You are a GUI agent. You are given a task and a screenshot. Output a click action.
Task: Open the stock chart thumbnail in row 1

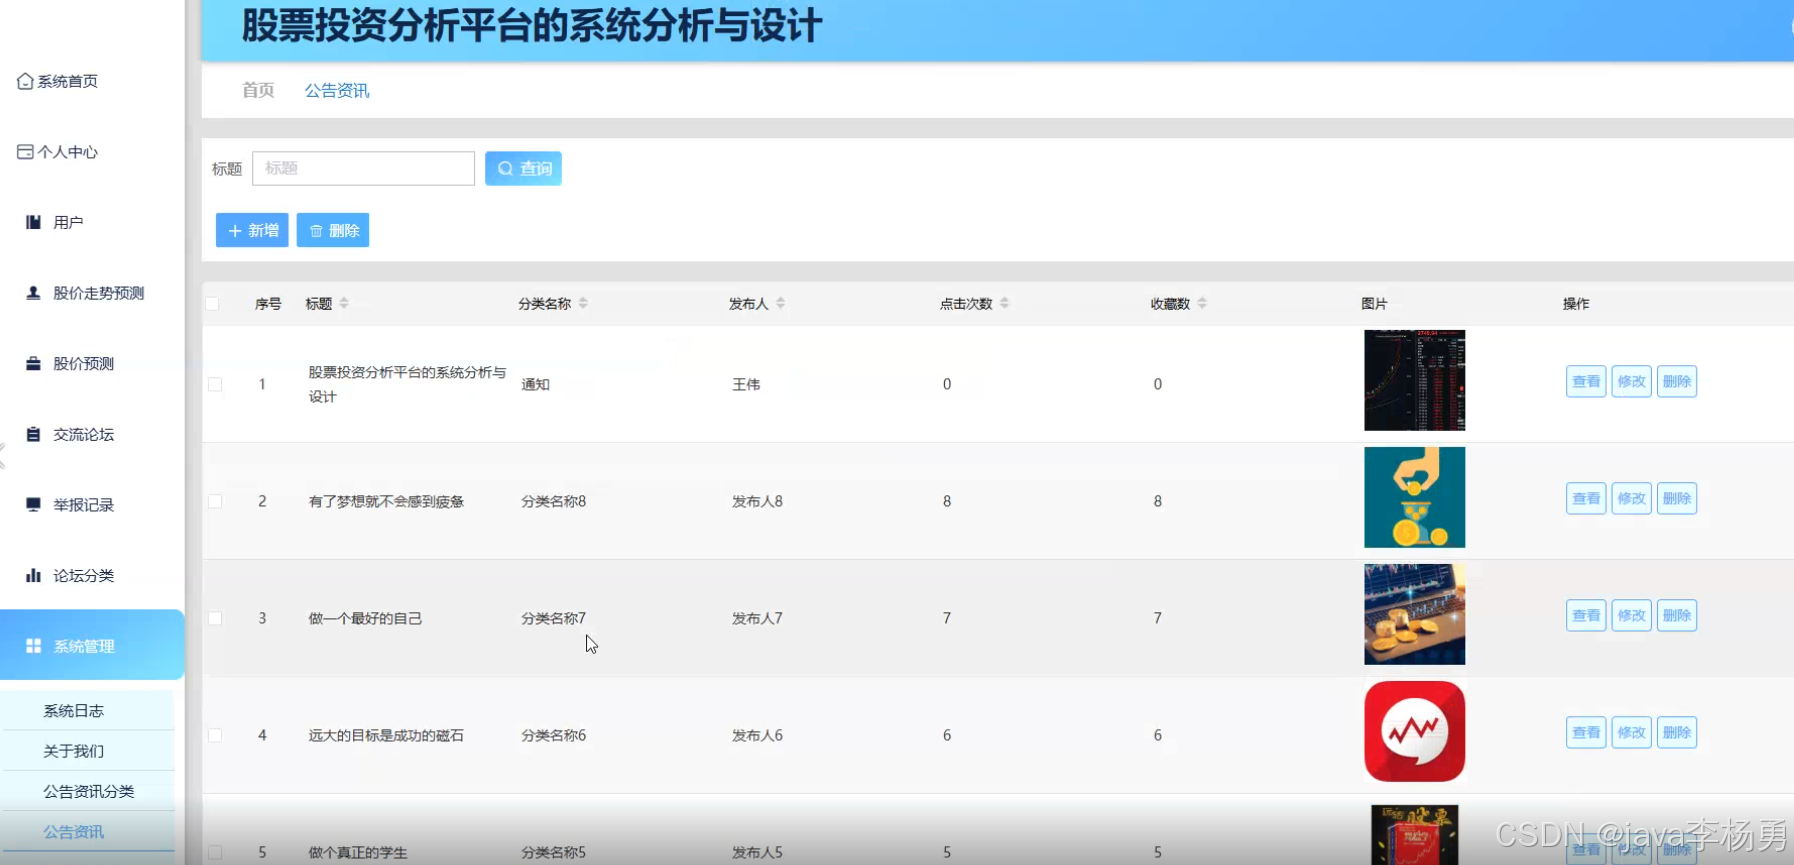pos(1415,380)
